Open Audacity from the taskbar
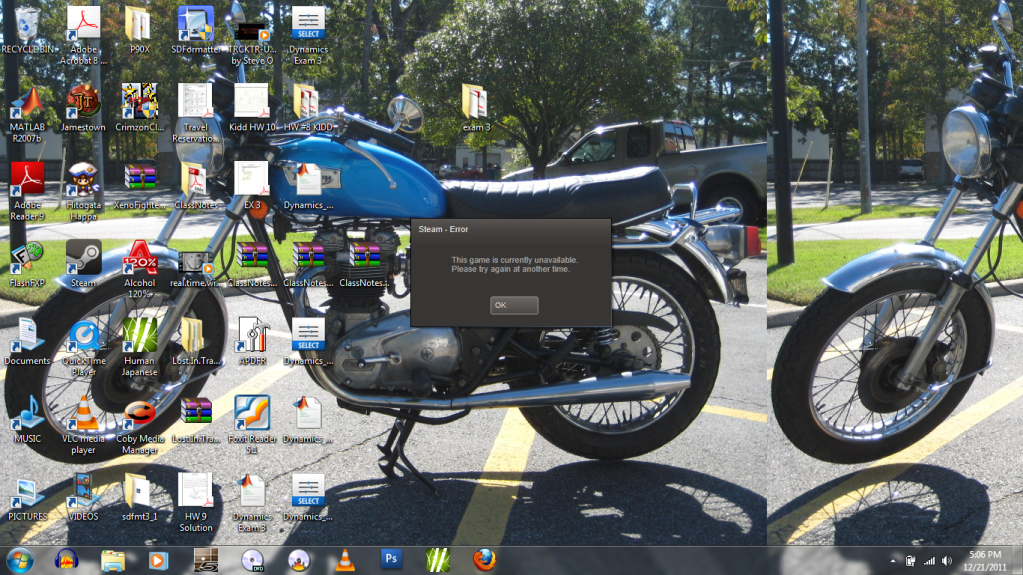 click(66, 561)
